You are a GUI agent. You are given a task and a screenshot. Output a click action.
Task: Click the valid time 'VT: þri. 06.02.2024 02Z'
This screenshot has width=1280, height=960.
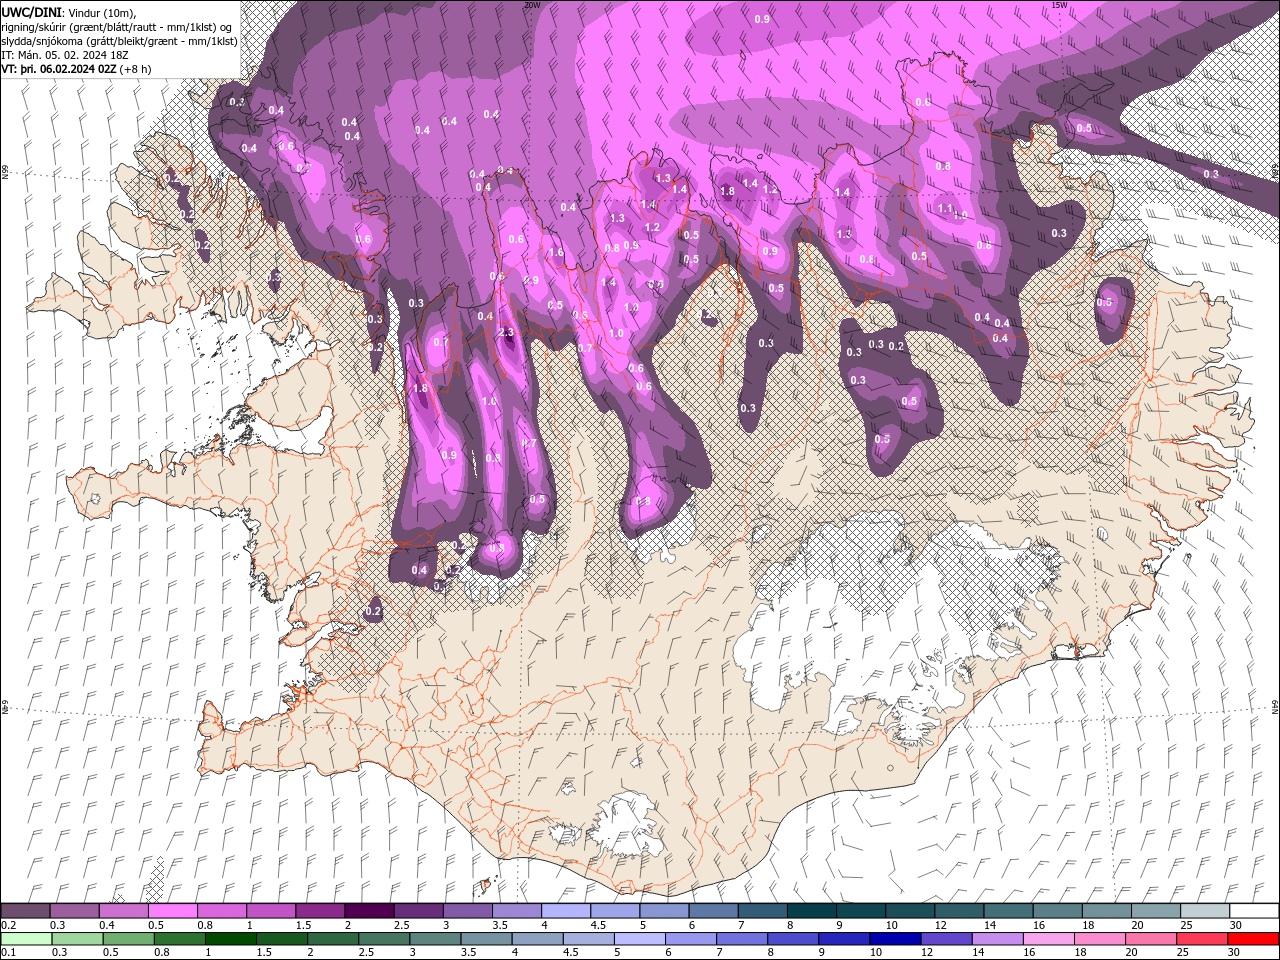pos(59,69)
